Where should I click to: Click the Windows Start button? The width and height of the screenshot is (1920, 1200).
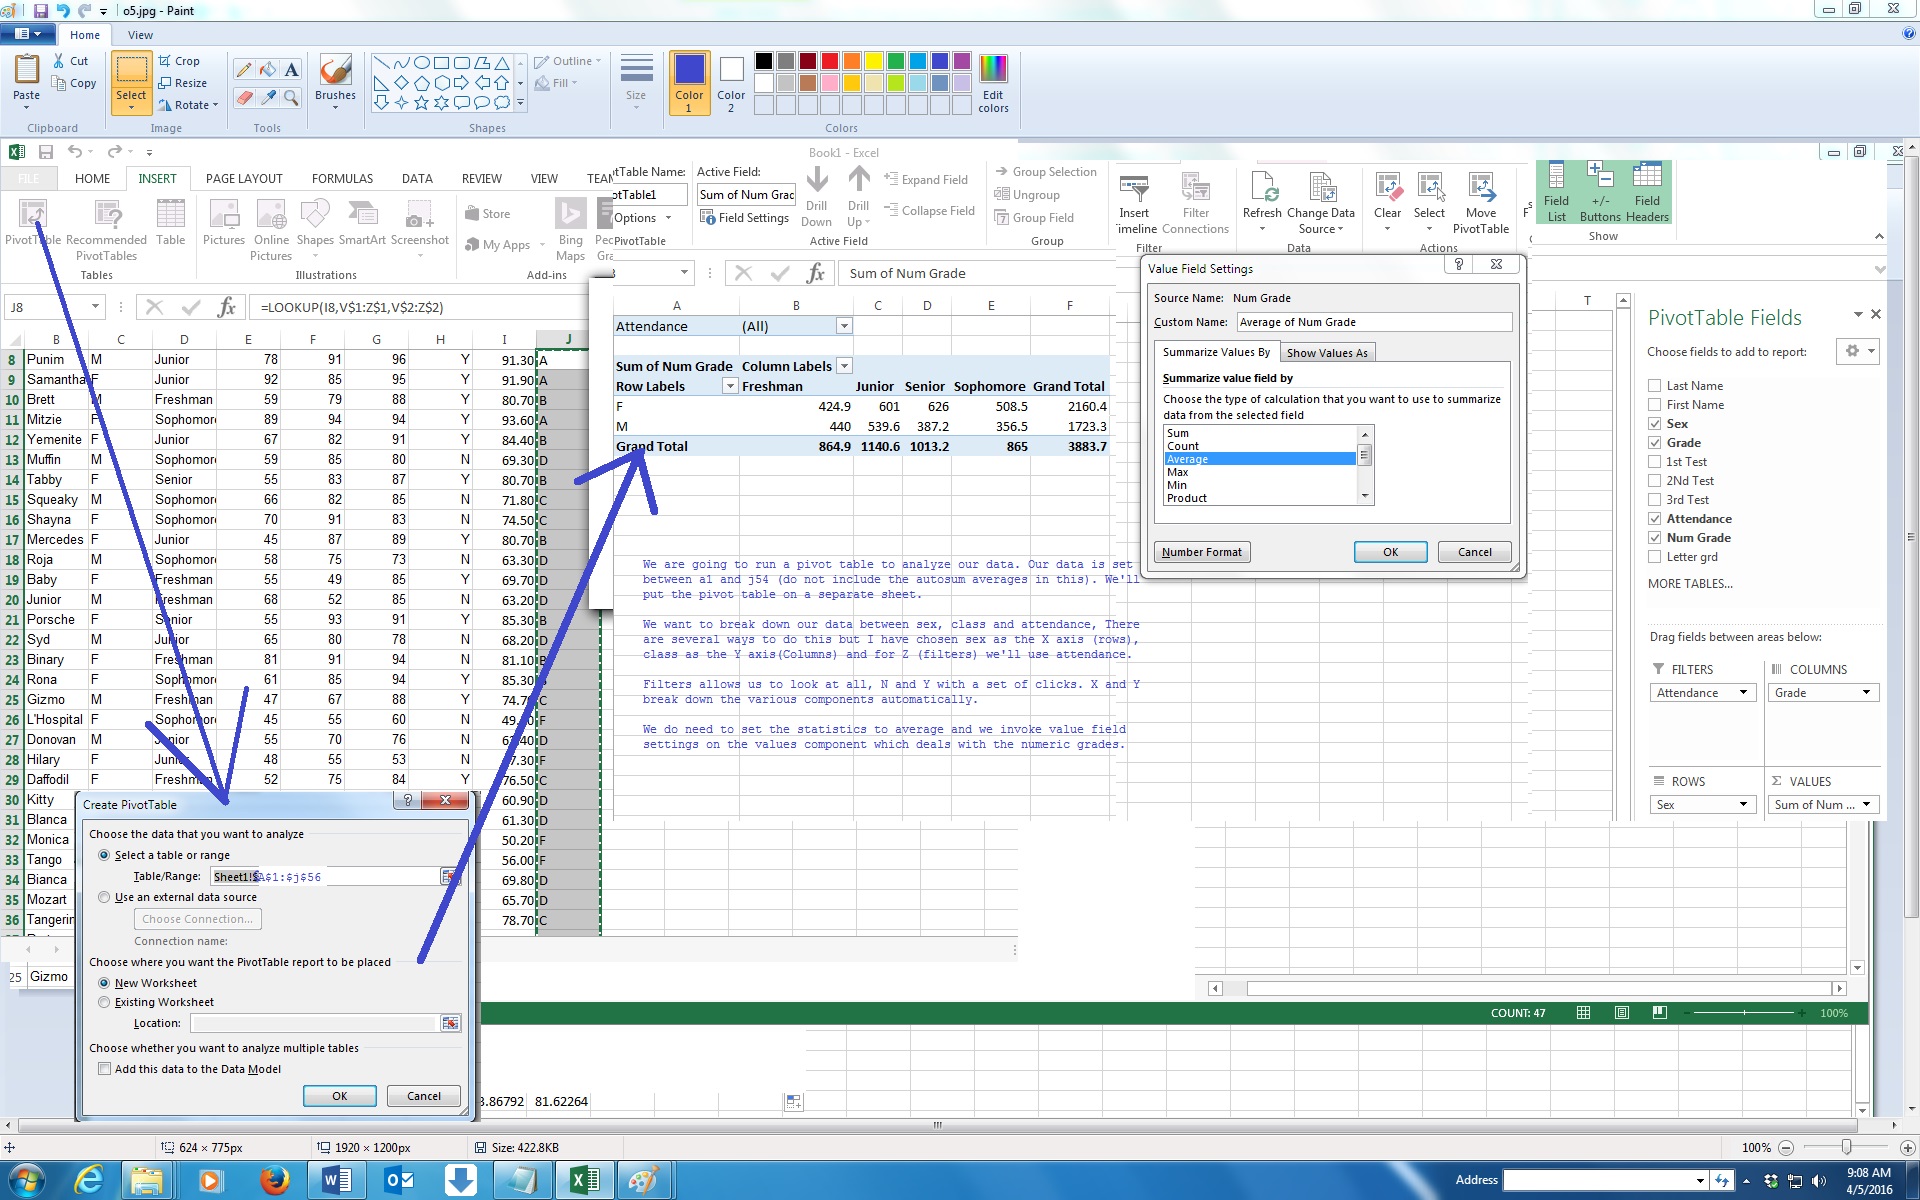[25, 1181]
